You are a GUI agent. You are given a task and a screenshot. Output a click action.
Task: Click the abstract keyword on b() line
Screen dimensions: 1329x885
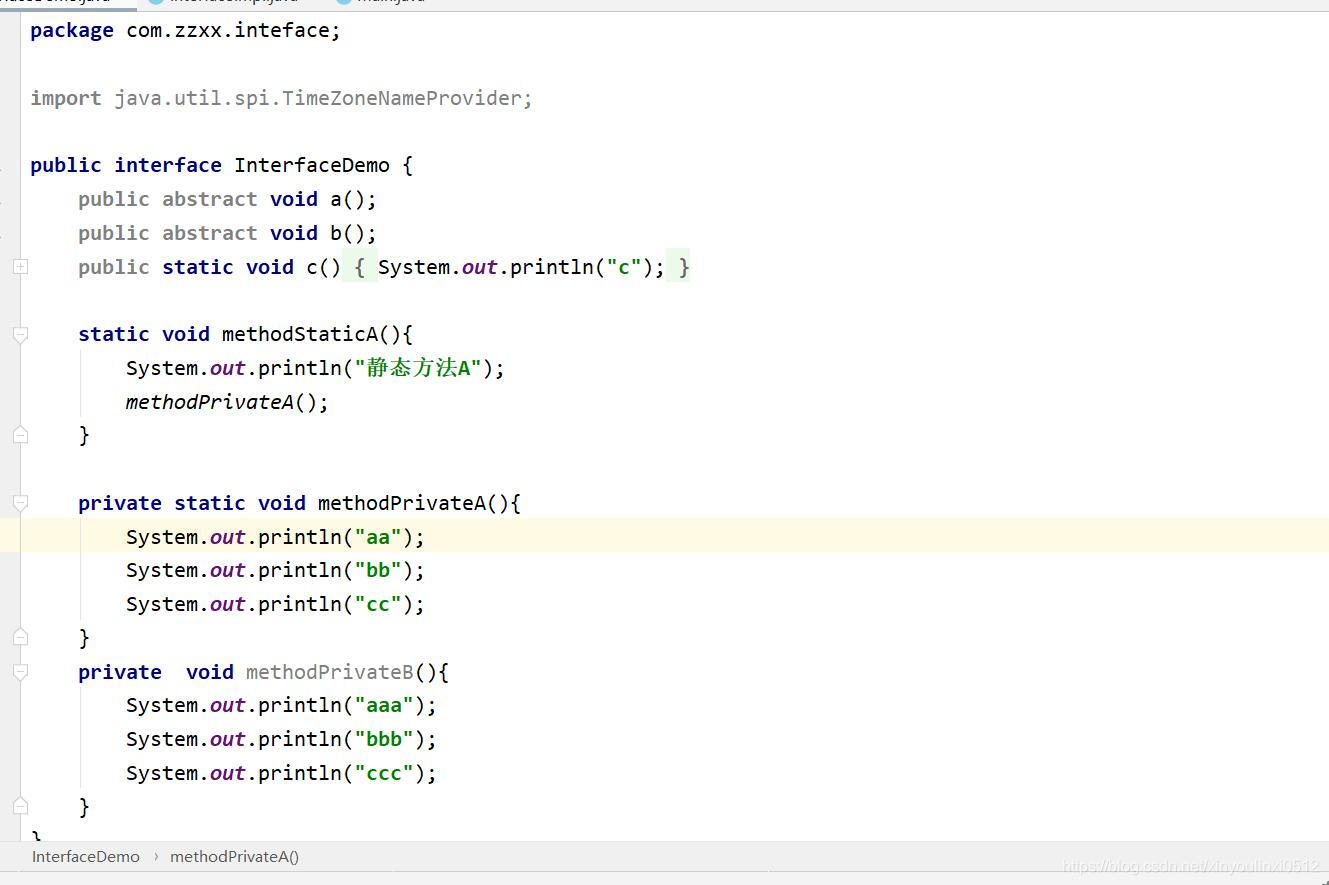coord(210,233)
